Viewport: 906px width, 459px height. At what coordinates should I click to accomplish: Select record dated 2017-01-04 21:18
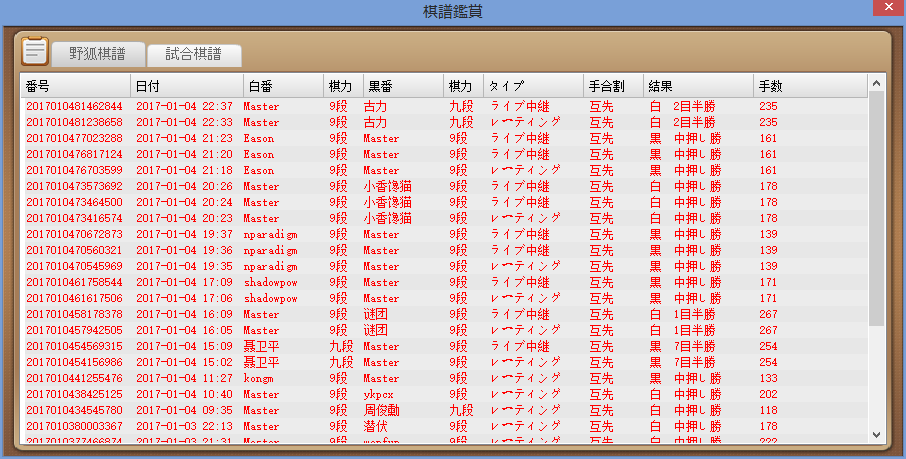pos(444,171)
